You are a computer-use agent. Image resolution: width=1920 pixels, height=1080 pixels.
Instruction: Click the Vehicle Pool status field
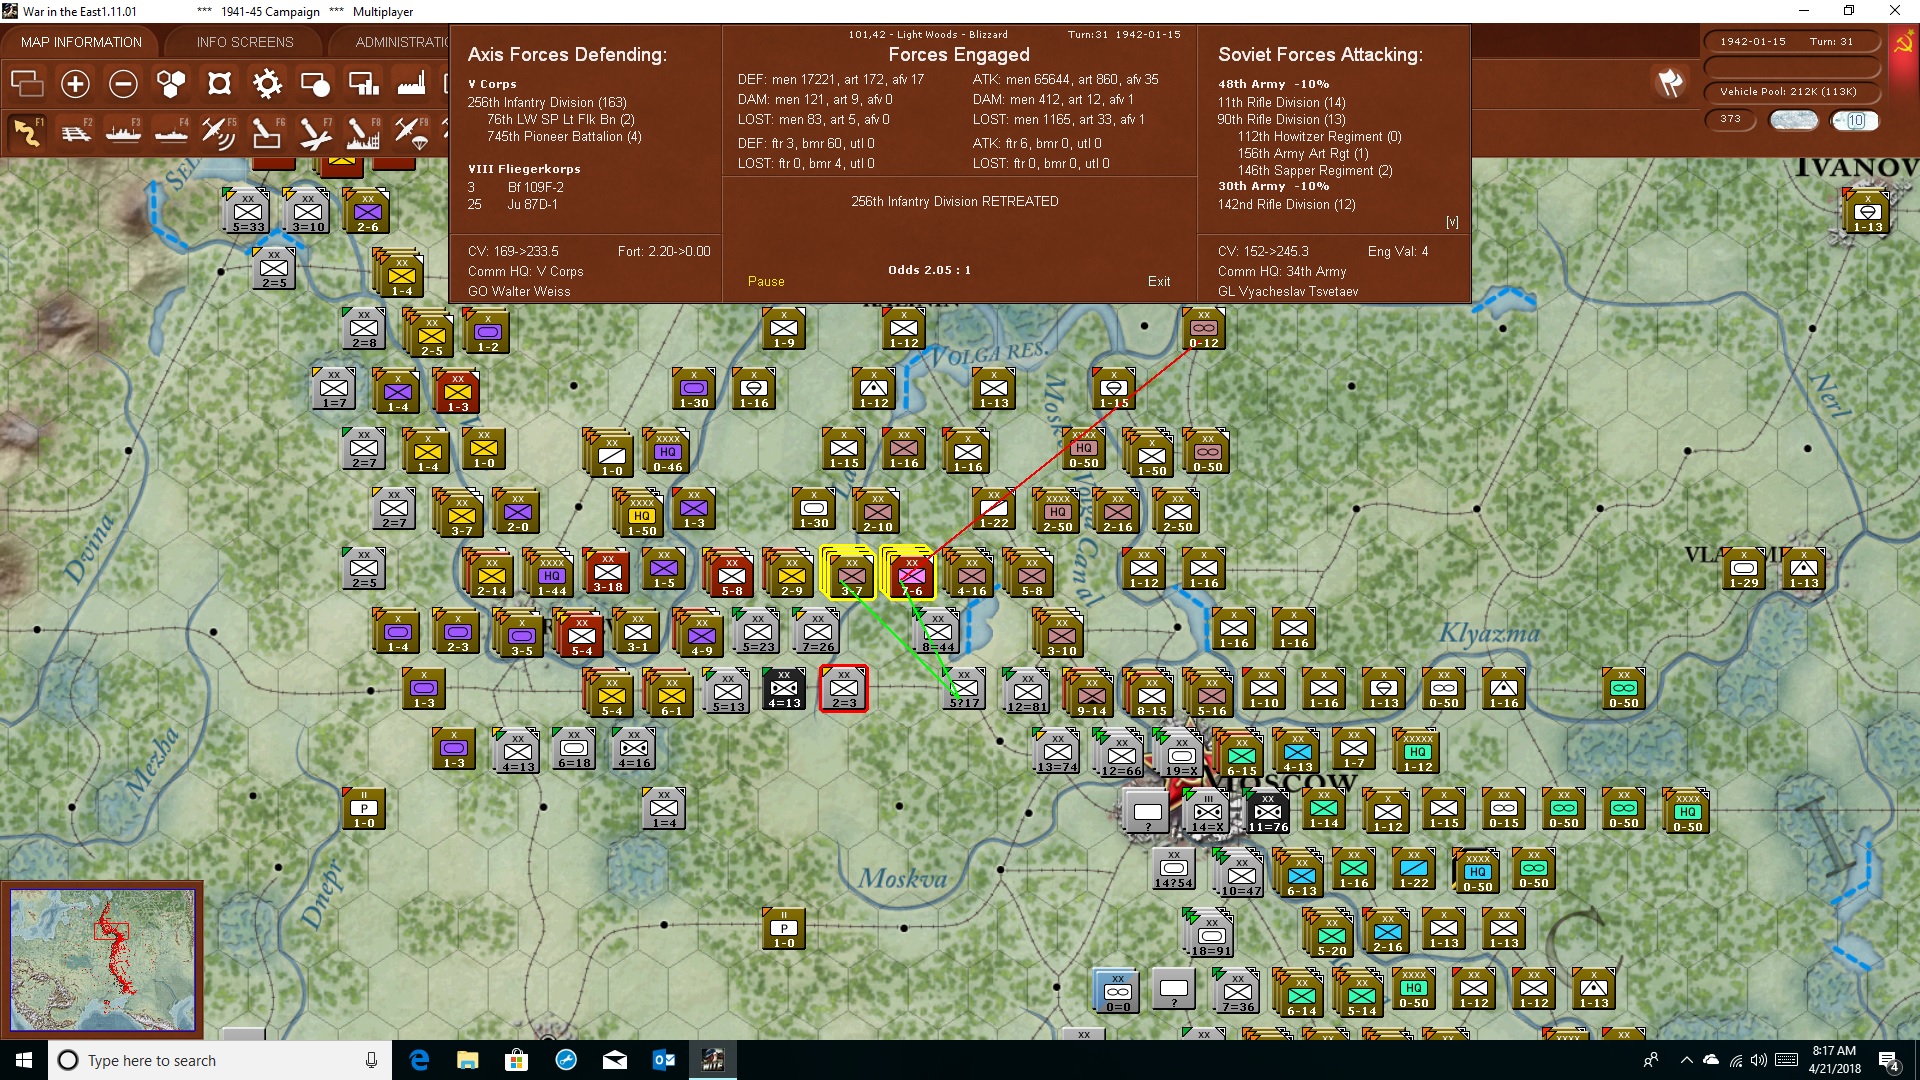pyautogui.click(x=1790, y=92)
